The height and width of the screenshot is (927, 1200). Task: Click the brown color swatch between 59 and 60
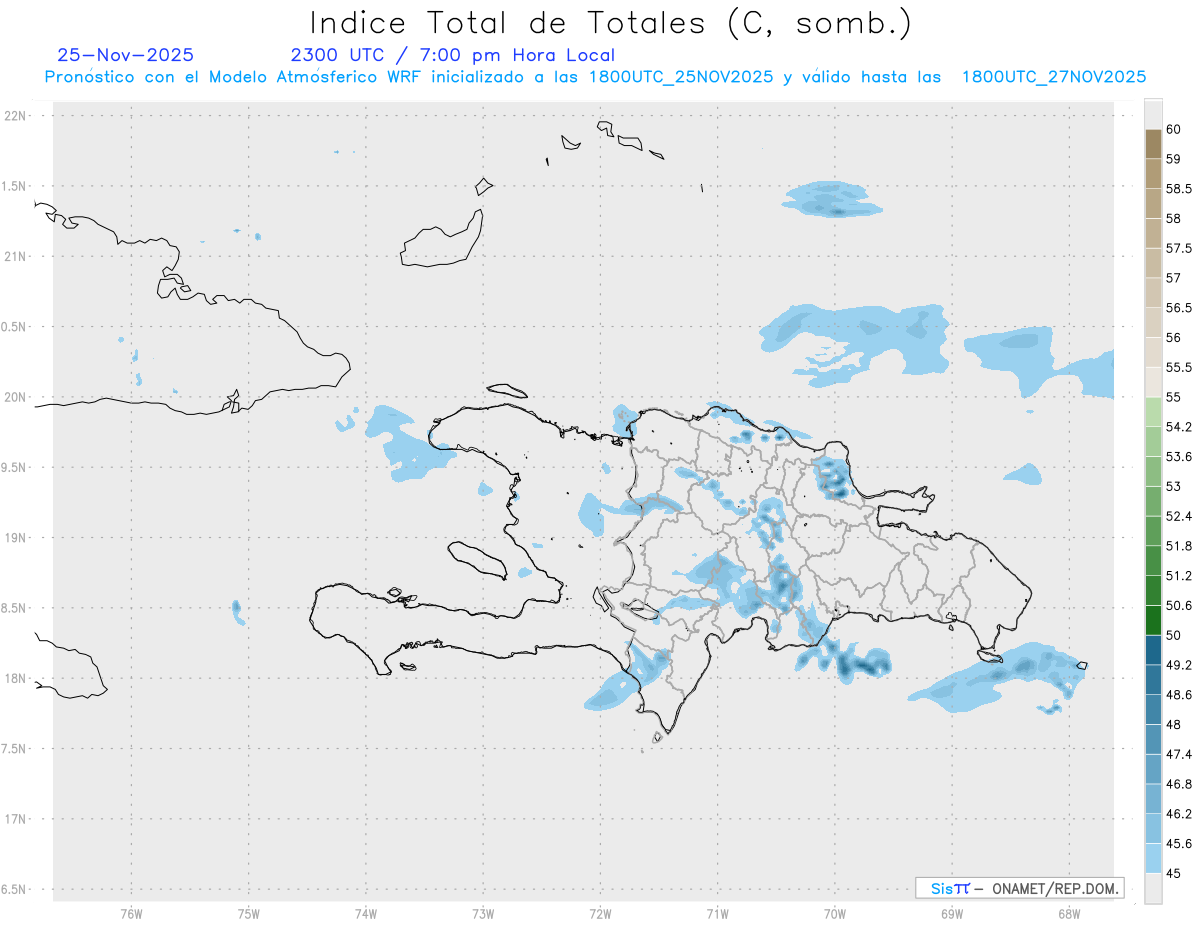pos(1153,144)
